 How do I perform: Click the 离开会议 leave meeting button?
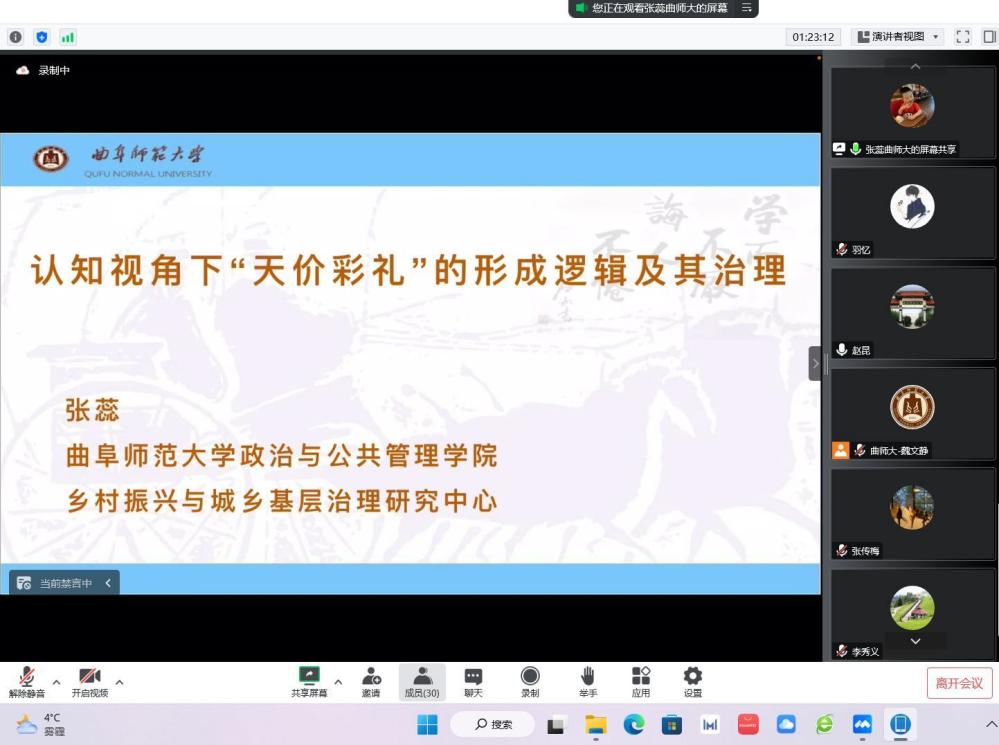(x=959, y=683)
